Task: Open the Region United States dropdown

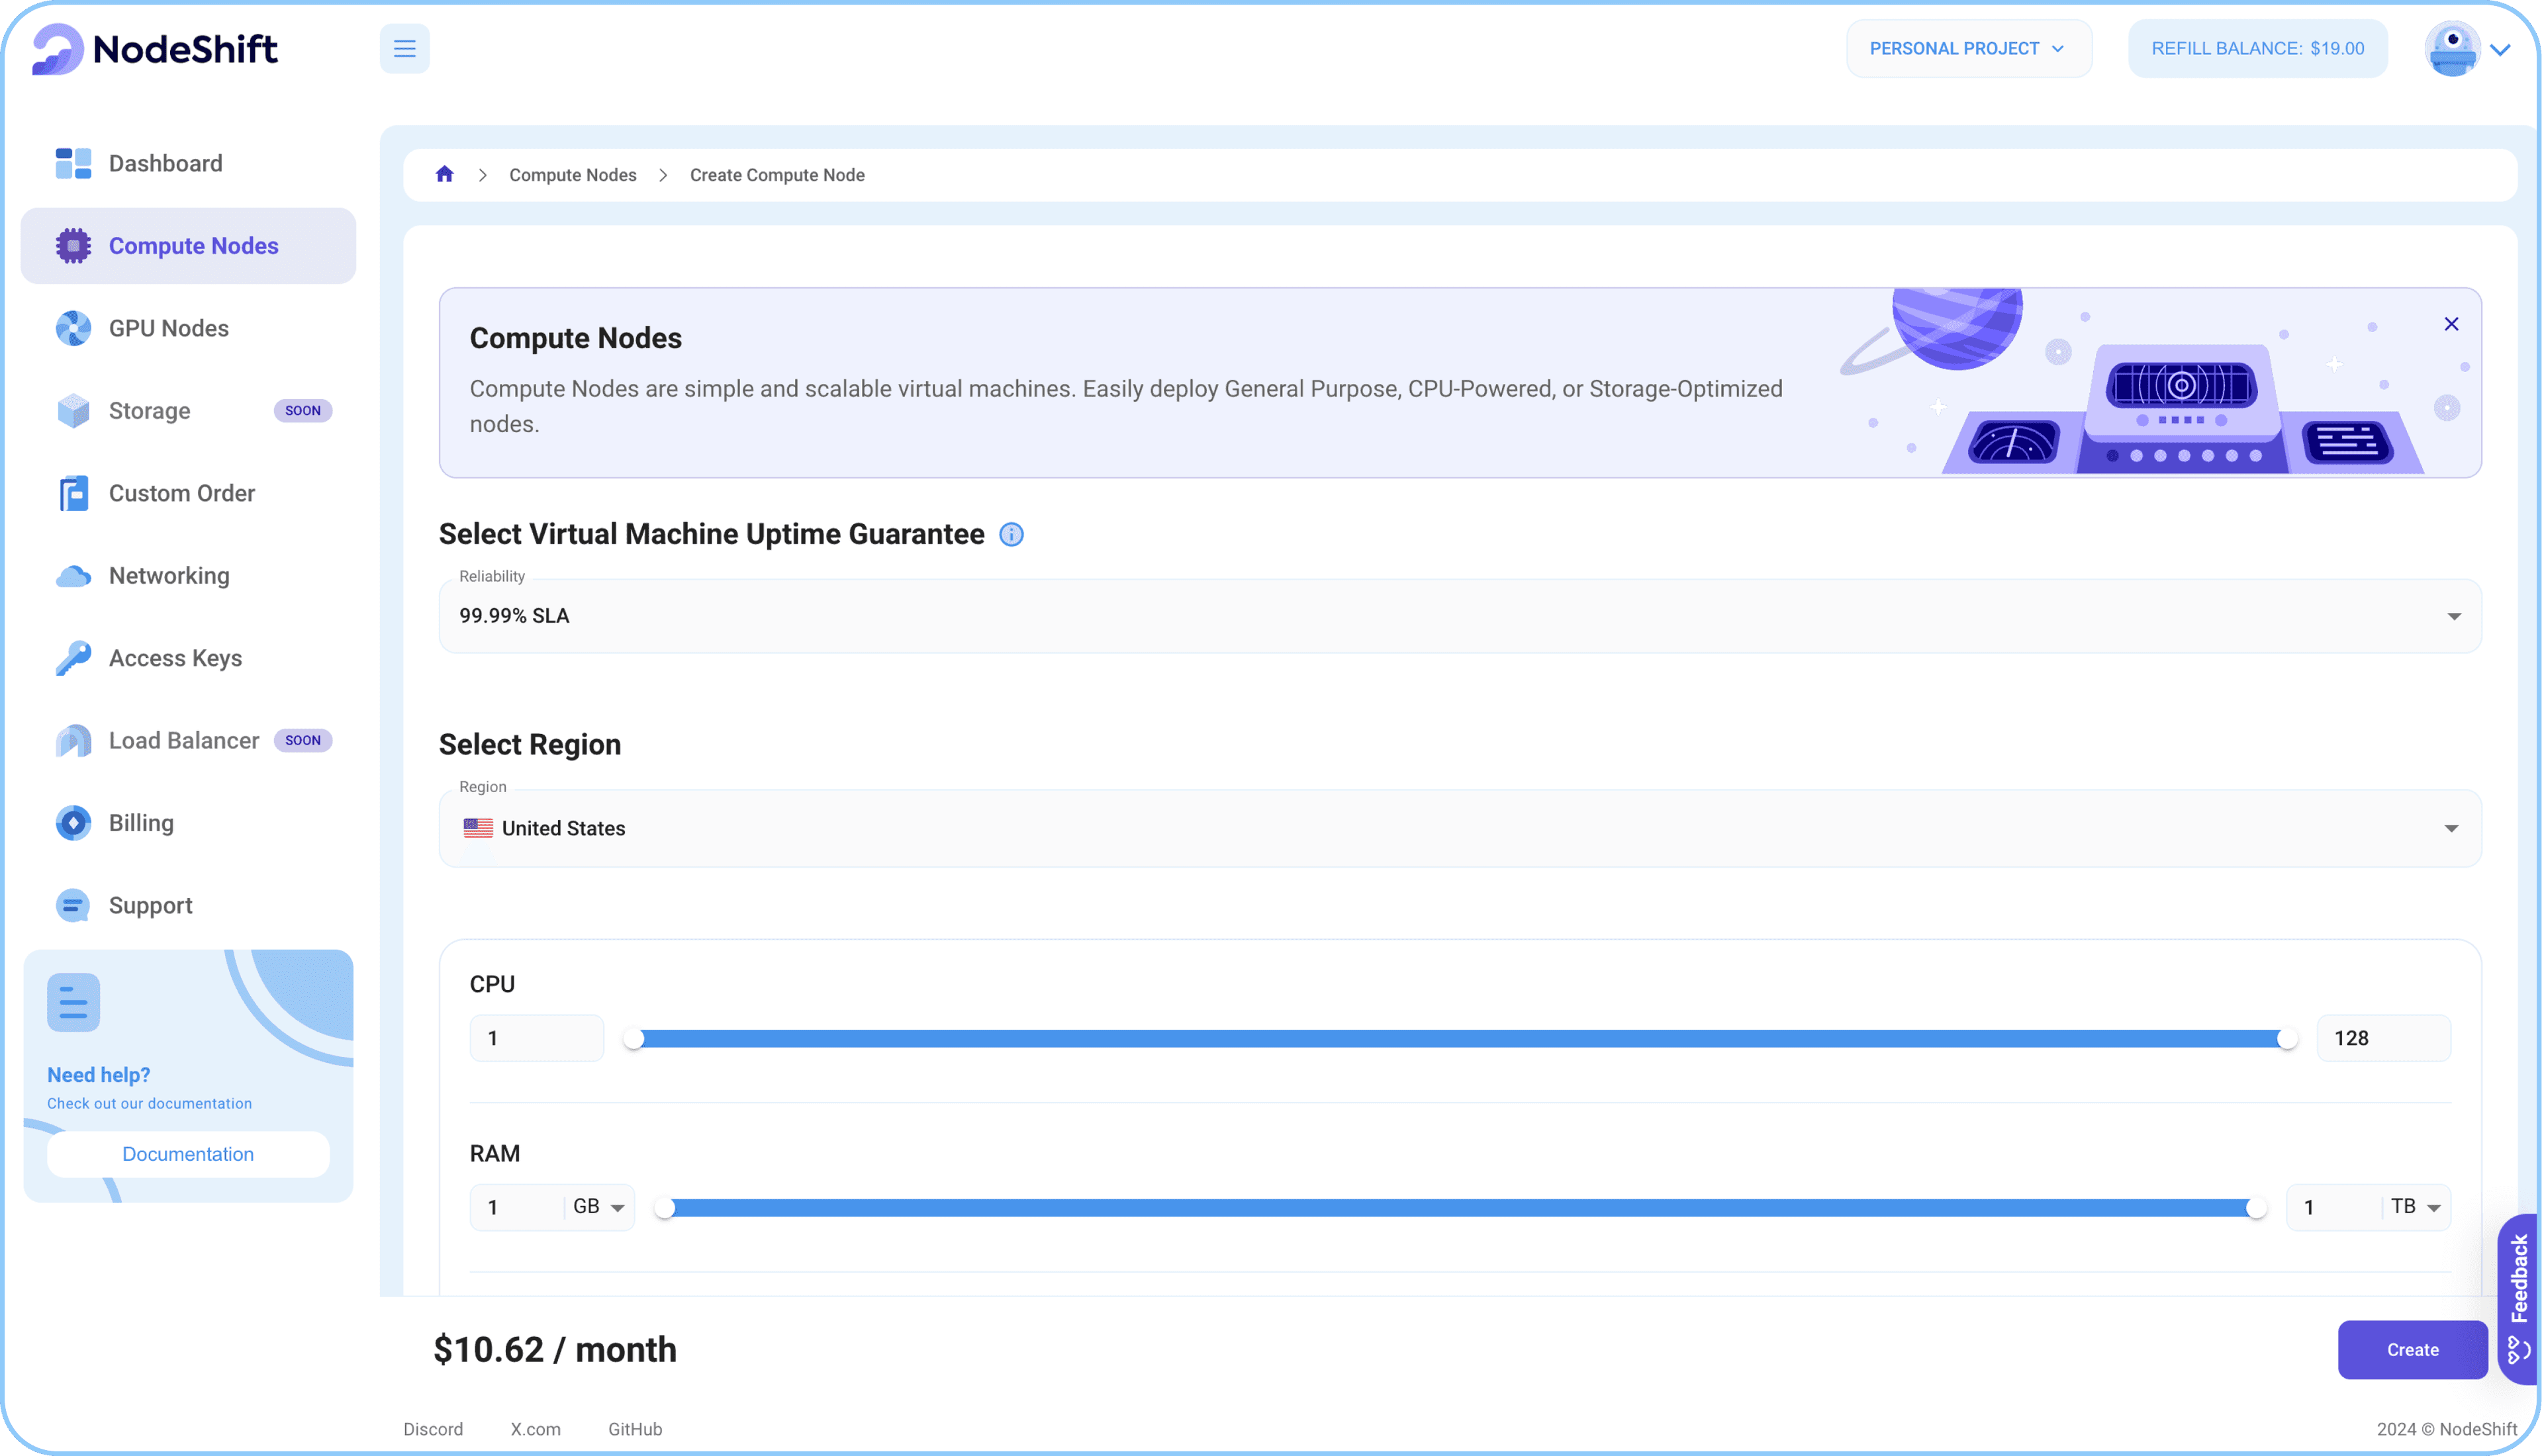Action: point(1459,828)
